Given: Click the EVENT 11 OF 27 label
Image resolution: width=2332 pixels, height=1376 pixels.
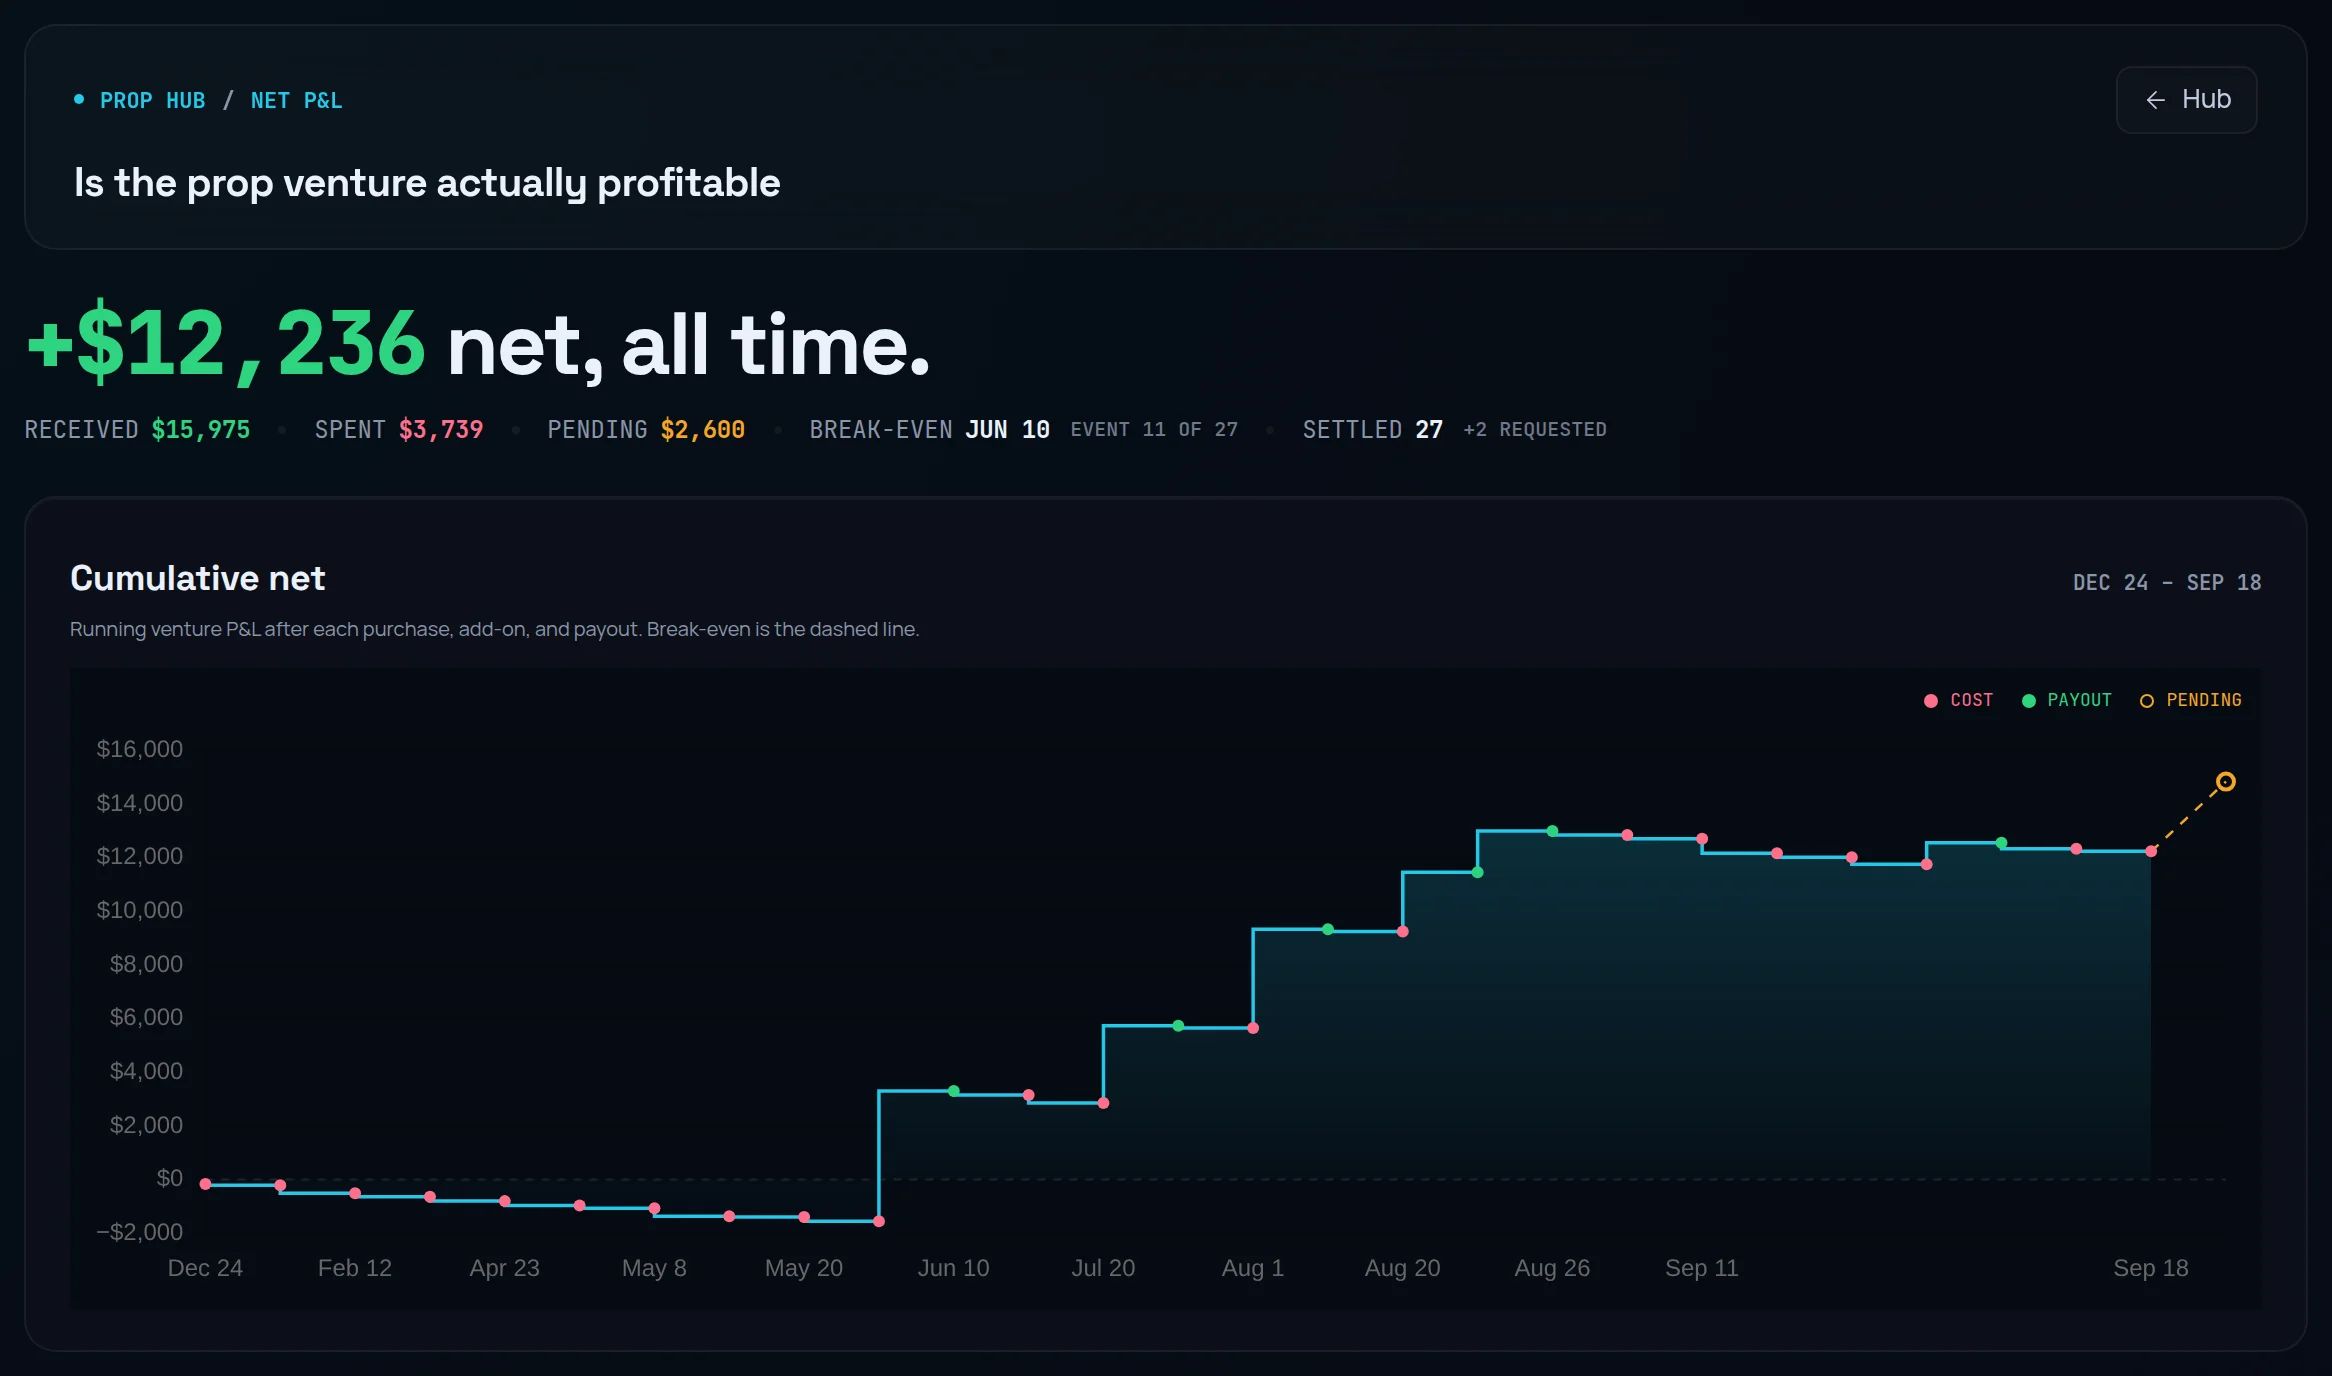Looking at the screenshot, I should pos(1154,430).
